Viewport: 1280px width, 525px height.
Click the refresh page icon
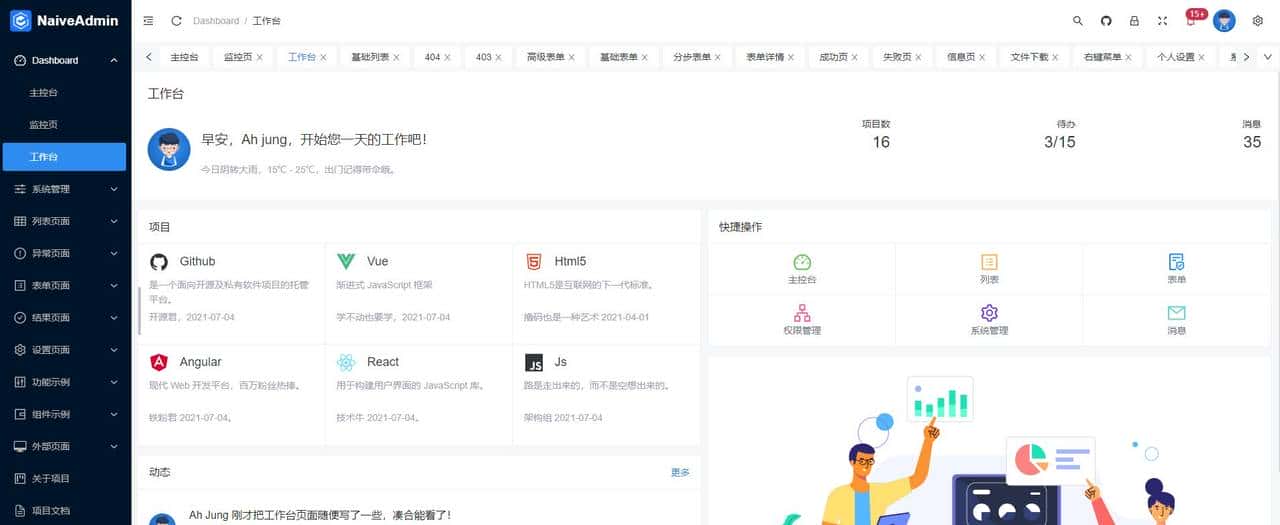[x=177, y=20]
